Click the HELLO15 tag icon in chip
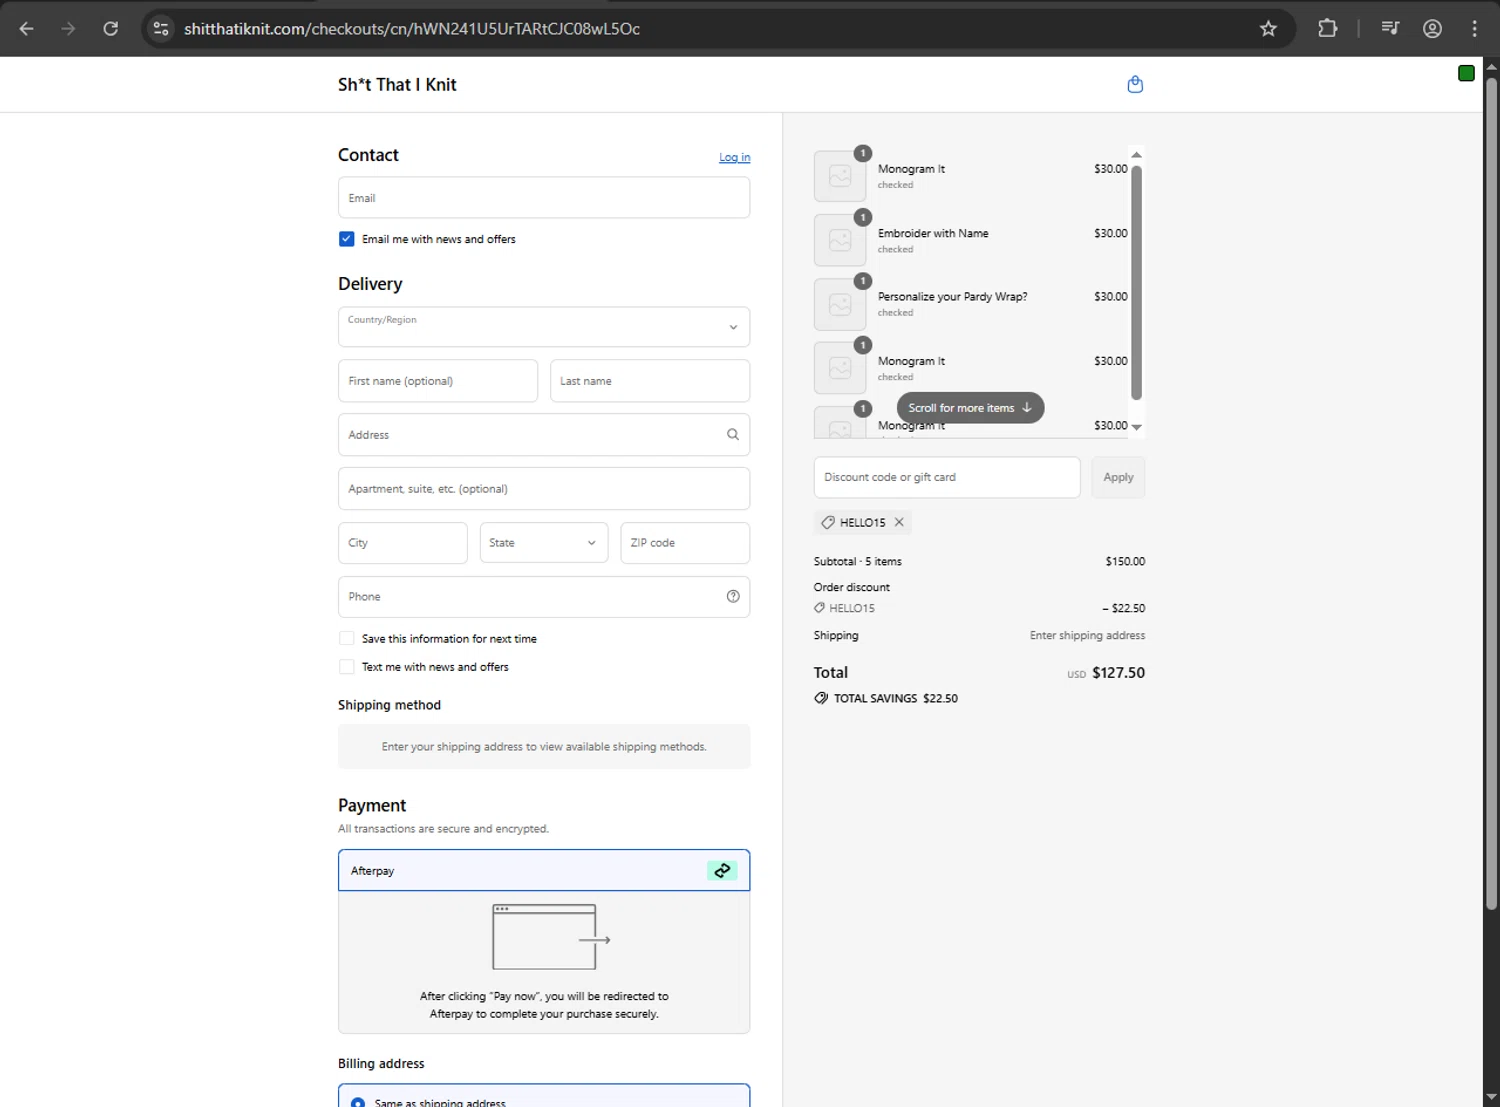Viewport: 1500px width, 1107px height. click(x=828, y=522)
